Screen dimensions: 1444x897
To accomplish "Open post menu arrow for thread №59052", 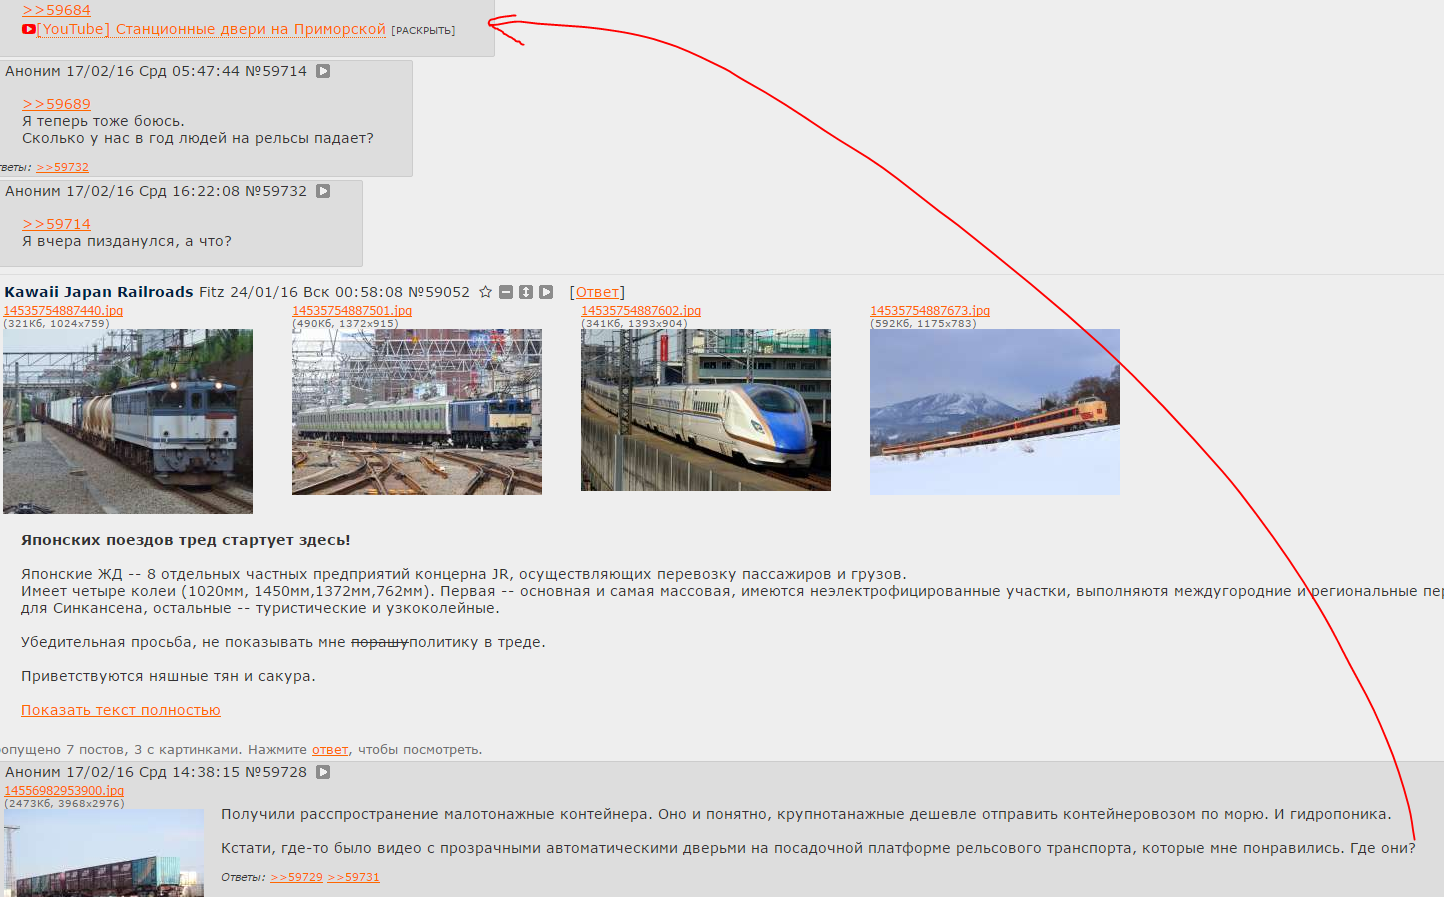I will [x=546, y=292].
